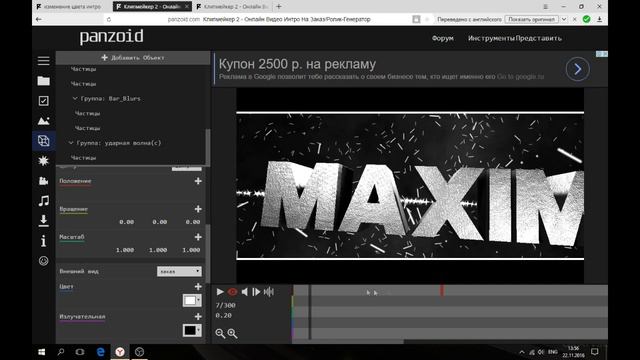Click the ad arrow button
Viewport: 640px width, 360px height.
point(578,69)
